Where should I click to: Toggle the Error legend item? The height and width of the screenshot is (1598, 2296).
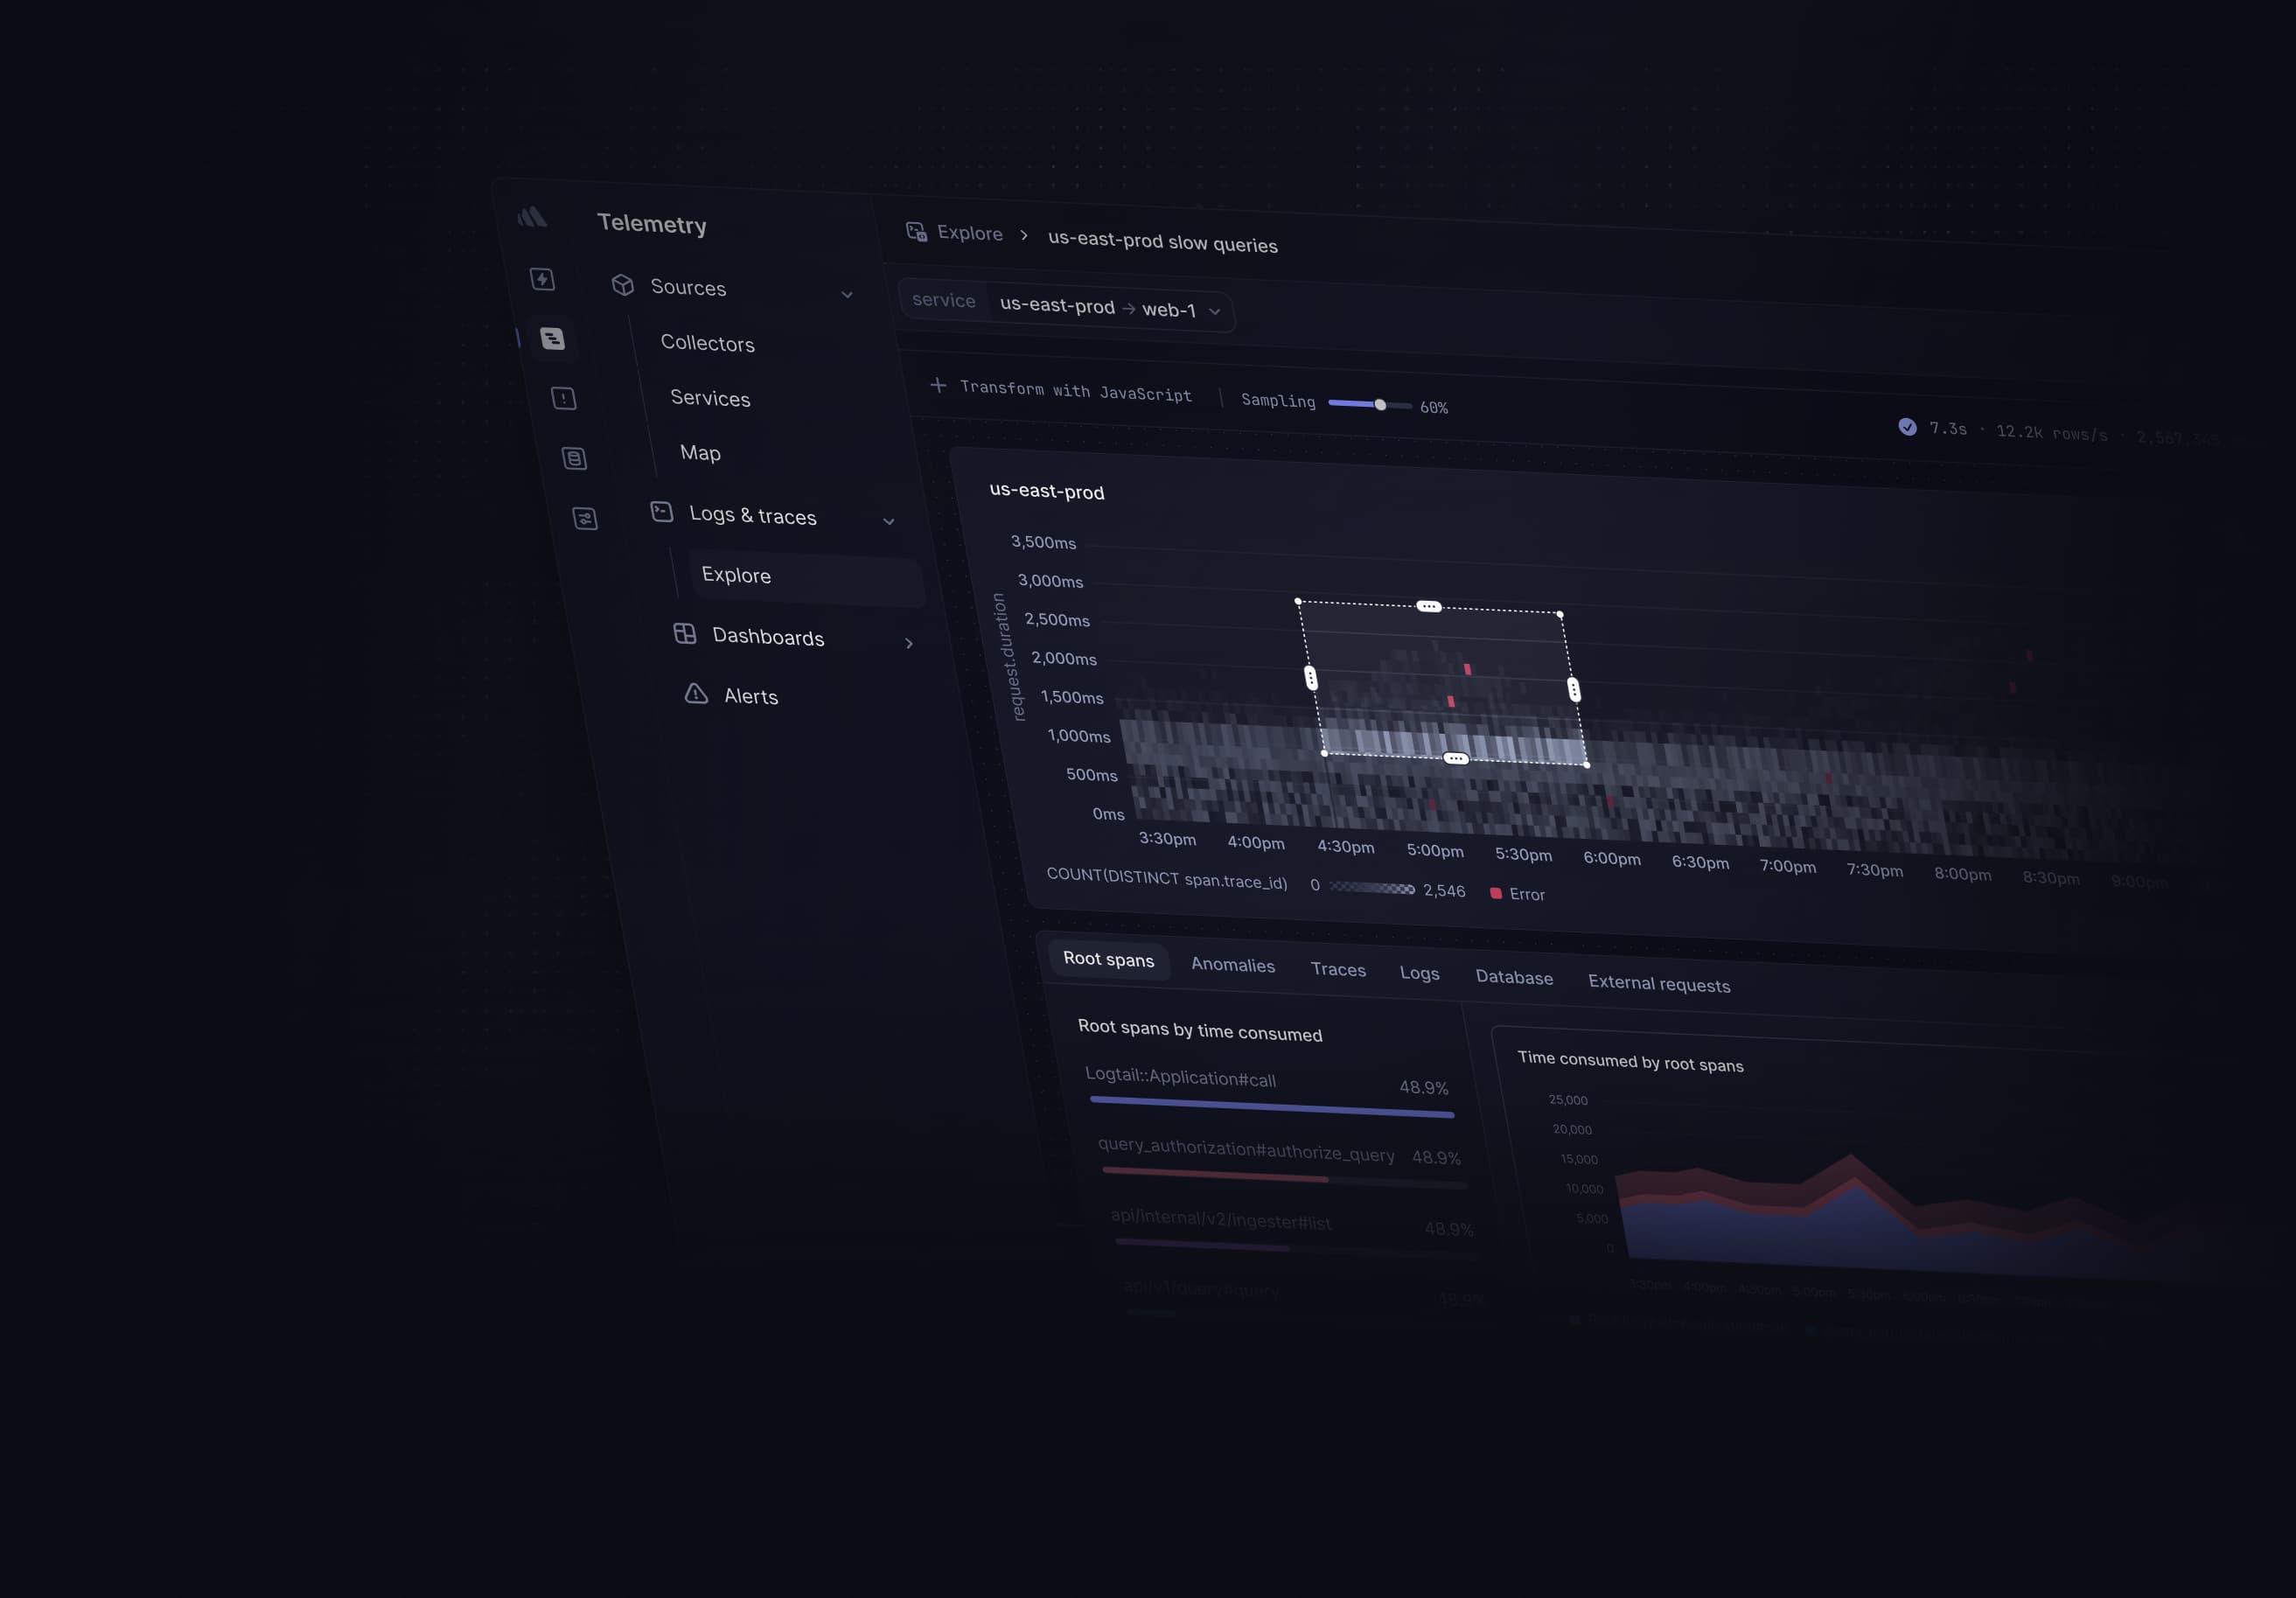tap(1517, 894)
